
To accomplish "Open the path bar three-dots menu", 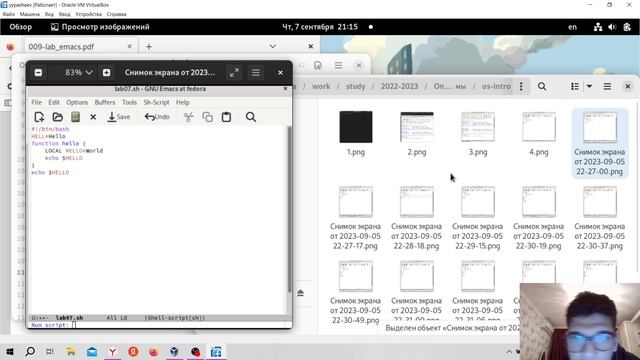I will (521, 87).
